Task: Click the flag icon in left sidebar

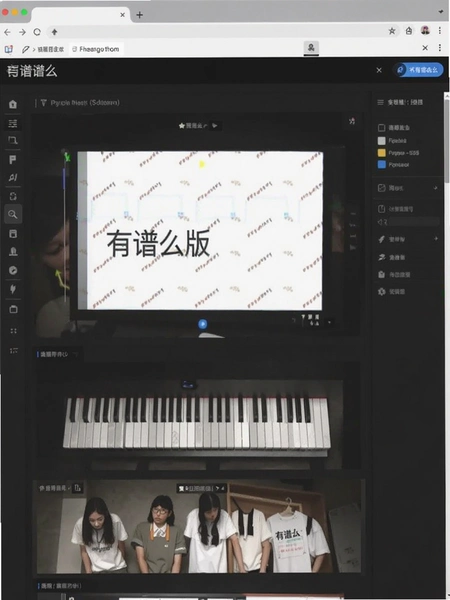Action: click(13, 159)
